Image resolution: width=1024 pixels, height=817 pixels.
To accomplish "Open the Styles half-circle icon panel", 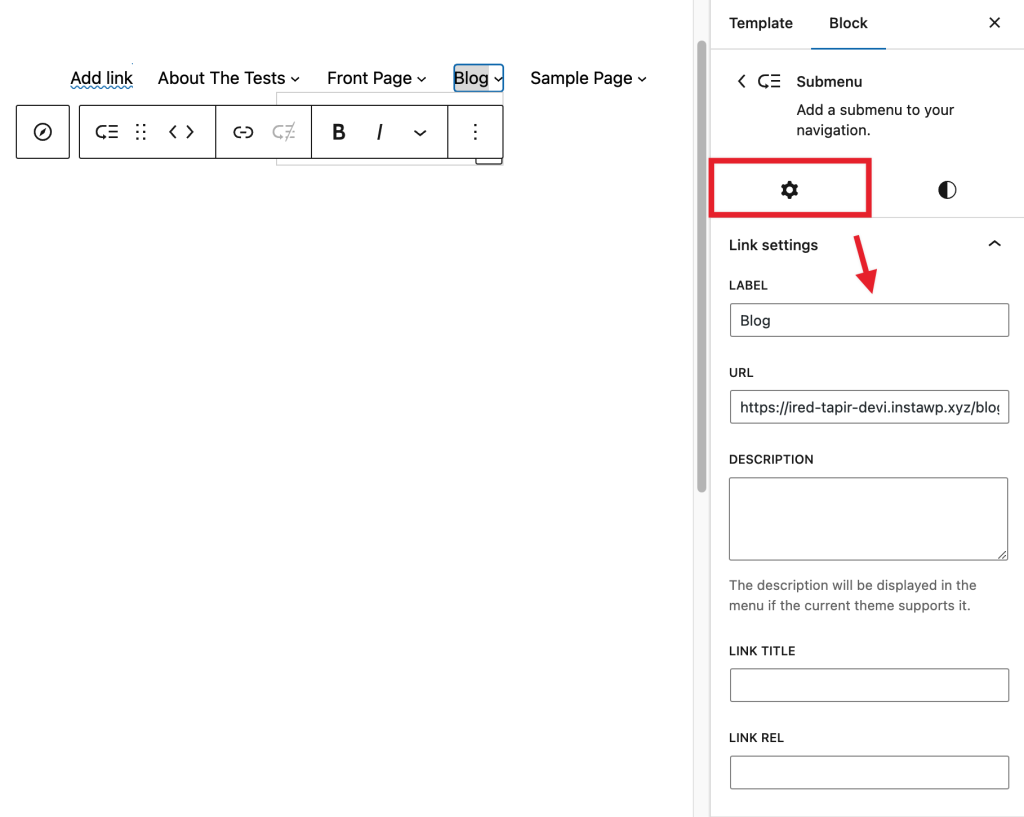I will coord(946,189).
